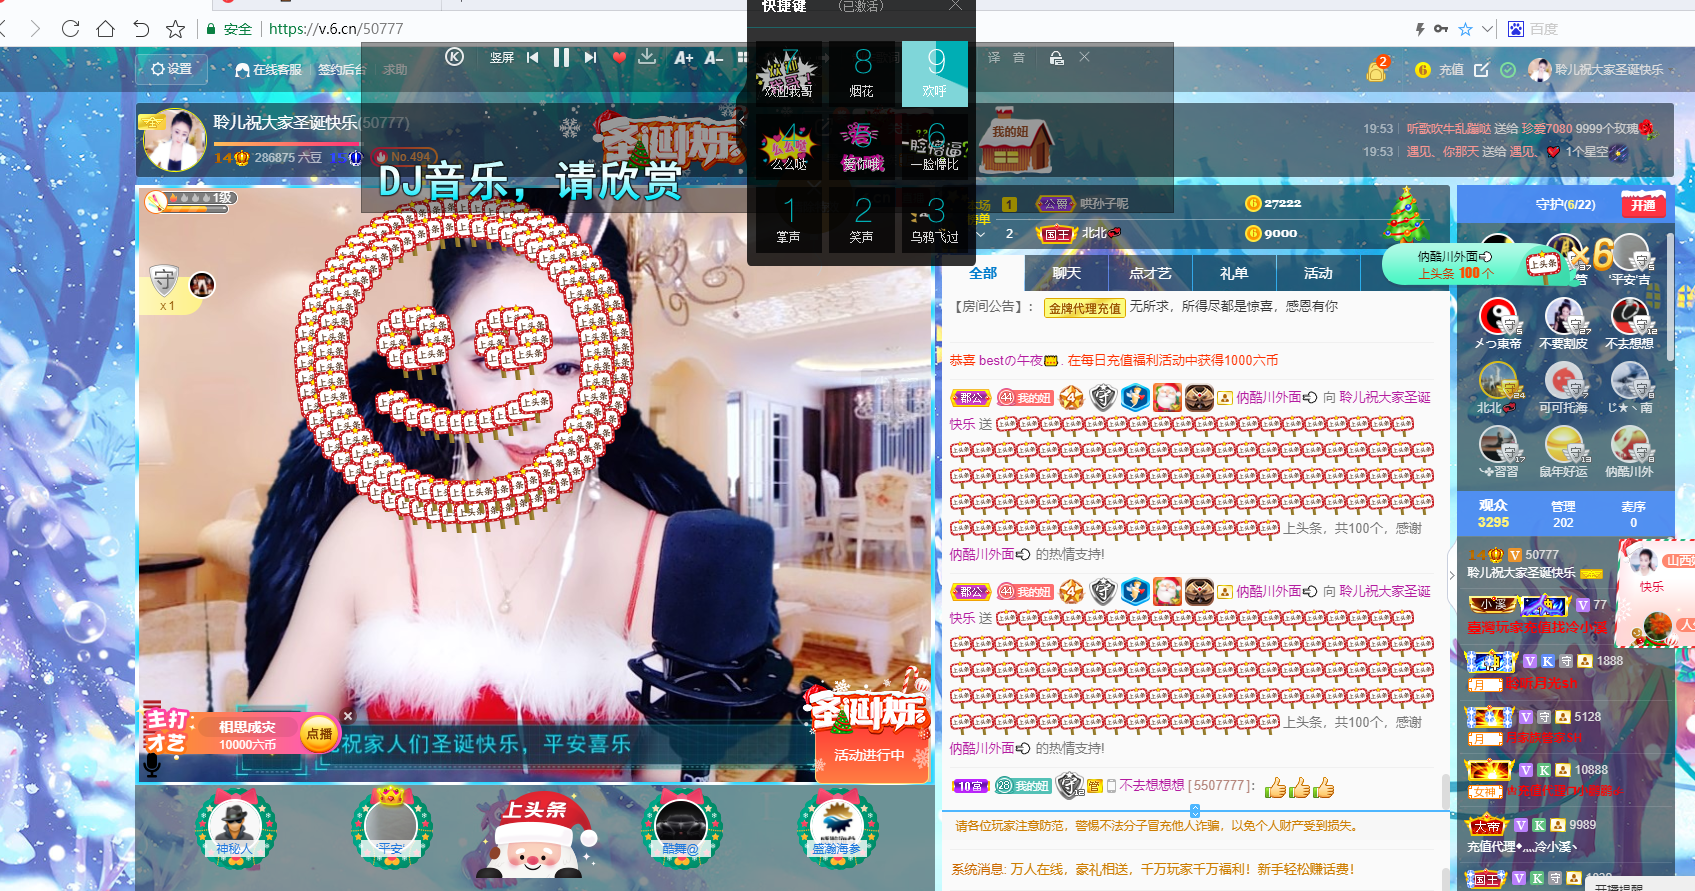
Task: Open 观众 3295 audience tab
Action: coord(1493,513)
